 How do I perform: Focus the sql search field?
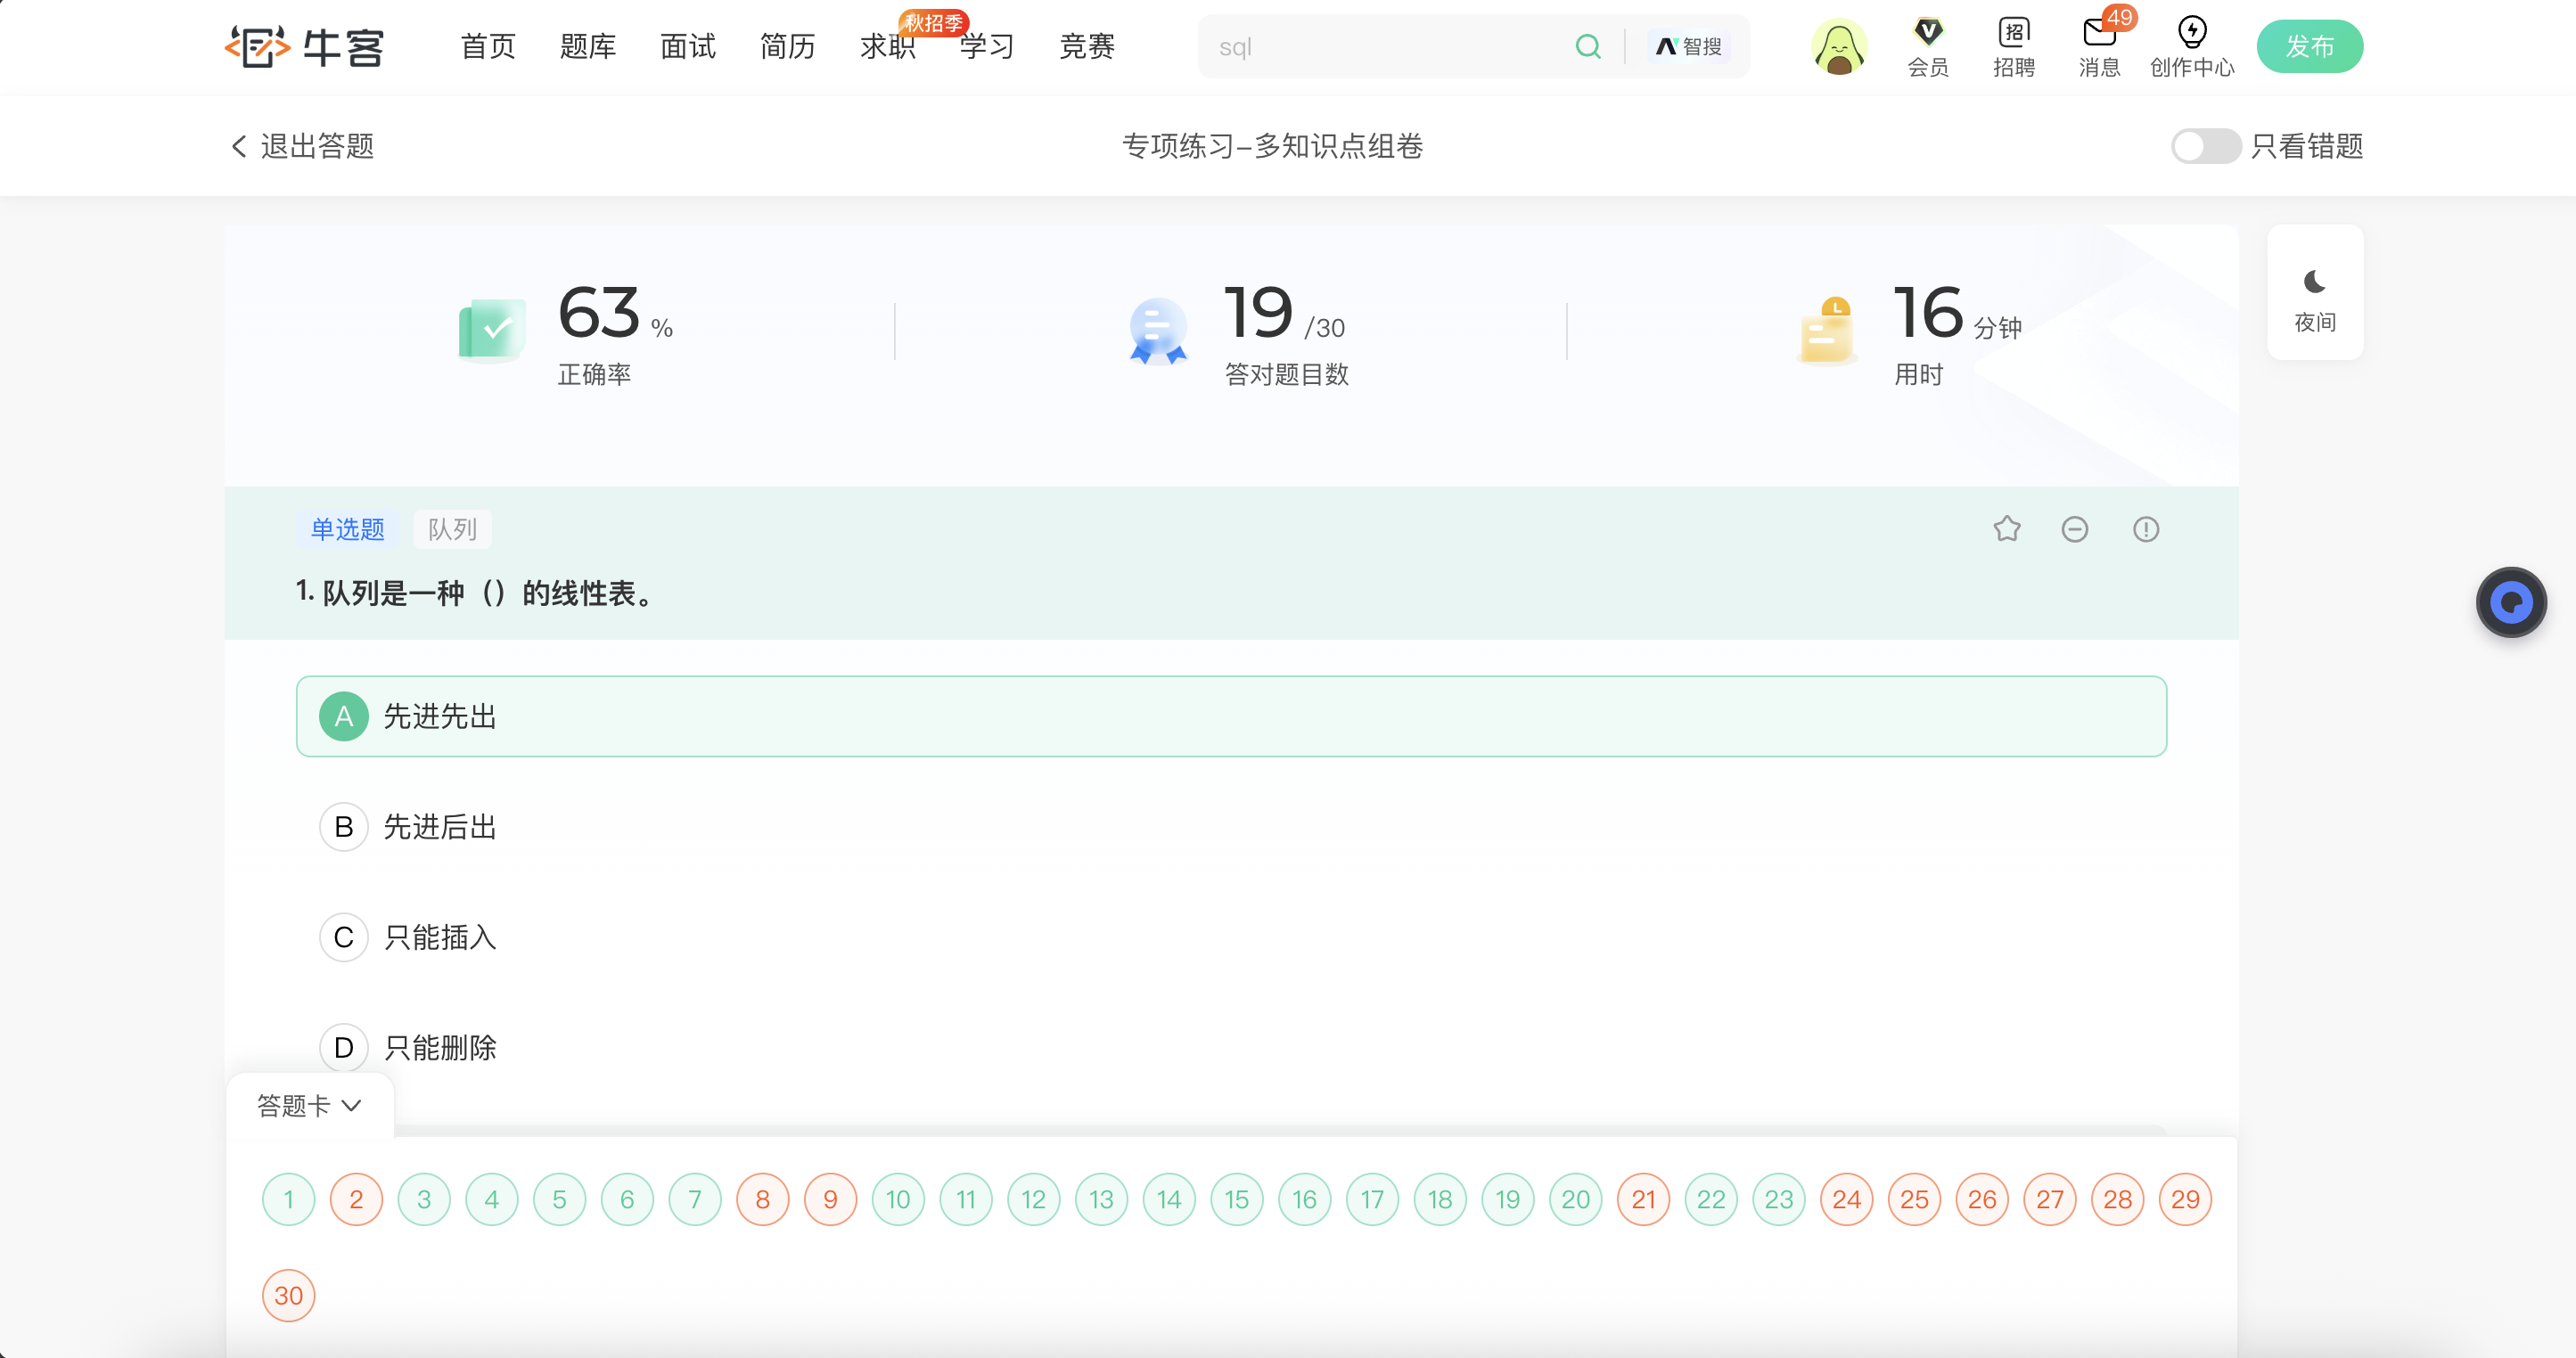coord(1385,47)
